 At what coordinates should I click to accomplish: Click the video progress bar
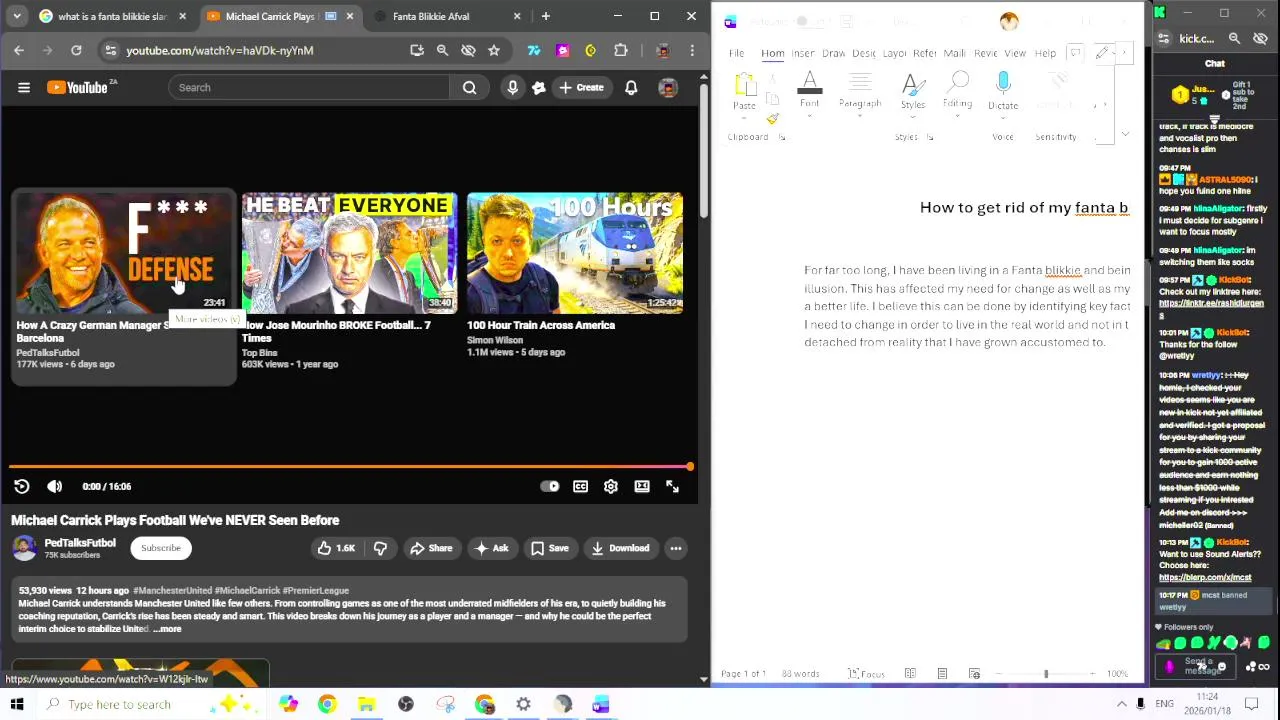click(349, 467)
